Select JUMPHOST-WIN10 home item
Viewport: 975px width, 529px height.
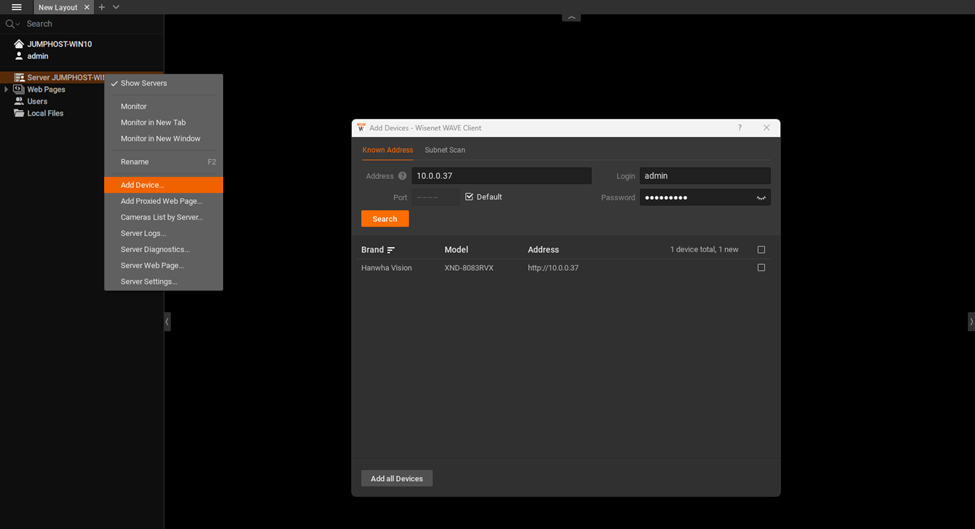(x=59, y=44)
